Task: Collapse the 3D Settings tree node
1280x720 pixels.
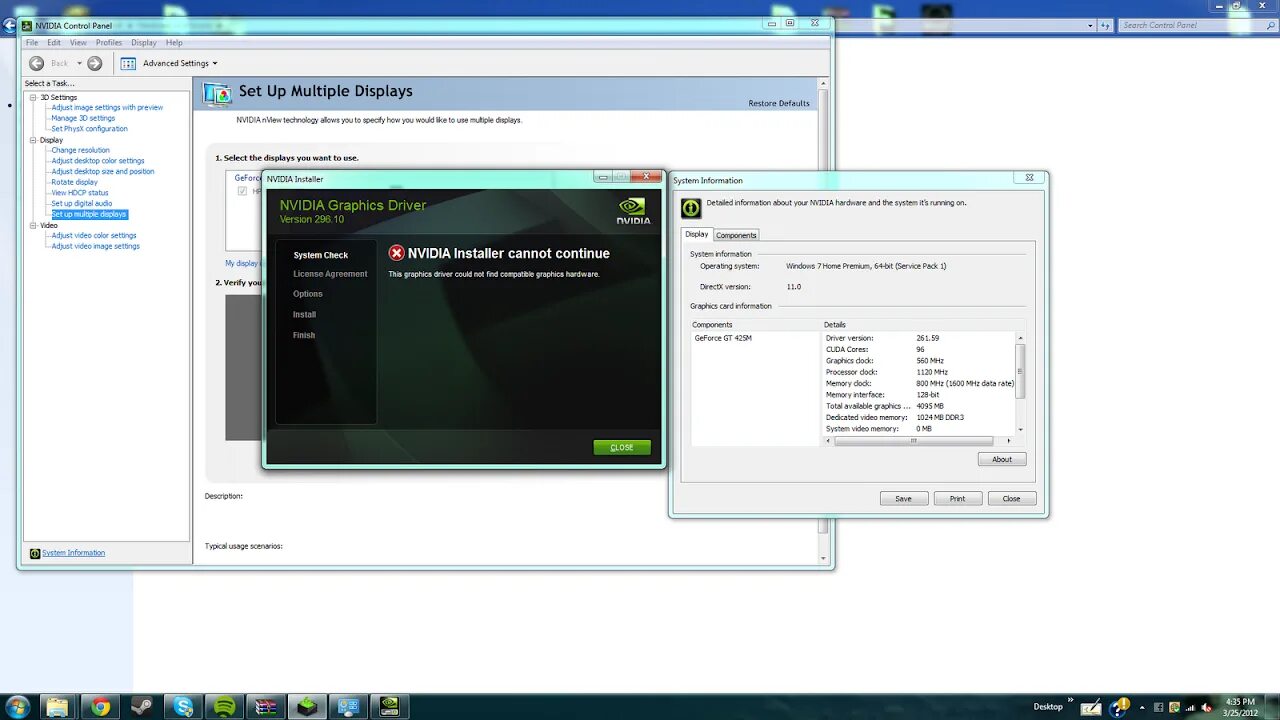Action: click(x=33, y=97)
